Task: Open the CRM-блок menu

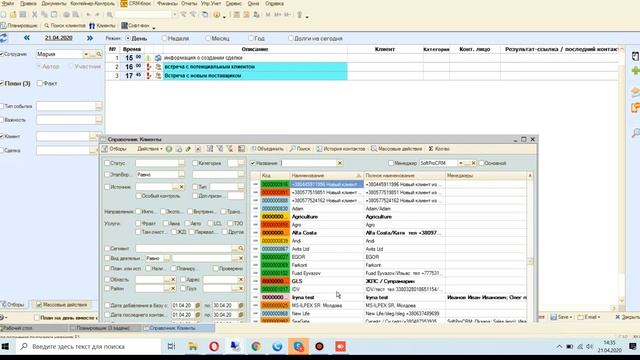Action: click(x=136, y=4)
